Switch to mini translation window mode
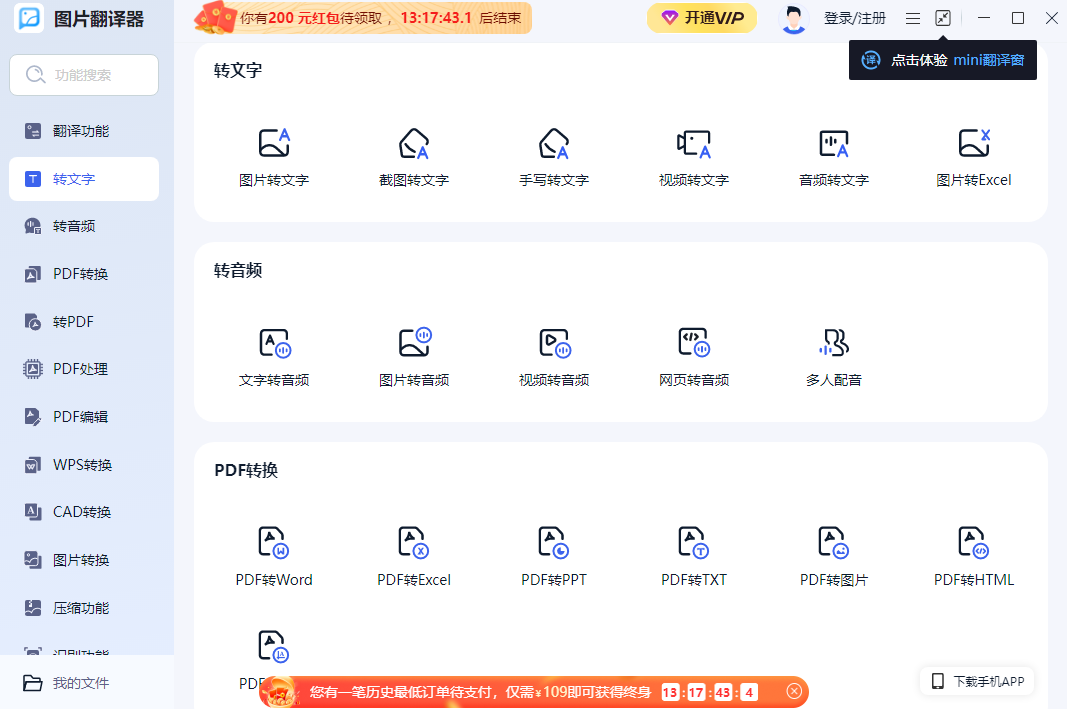Image resolution: width=1067 pixels, height=709 pixels. click(943, 18)
